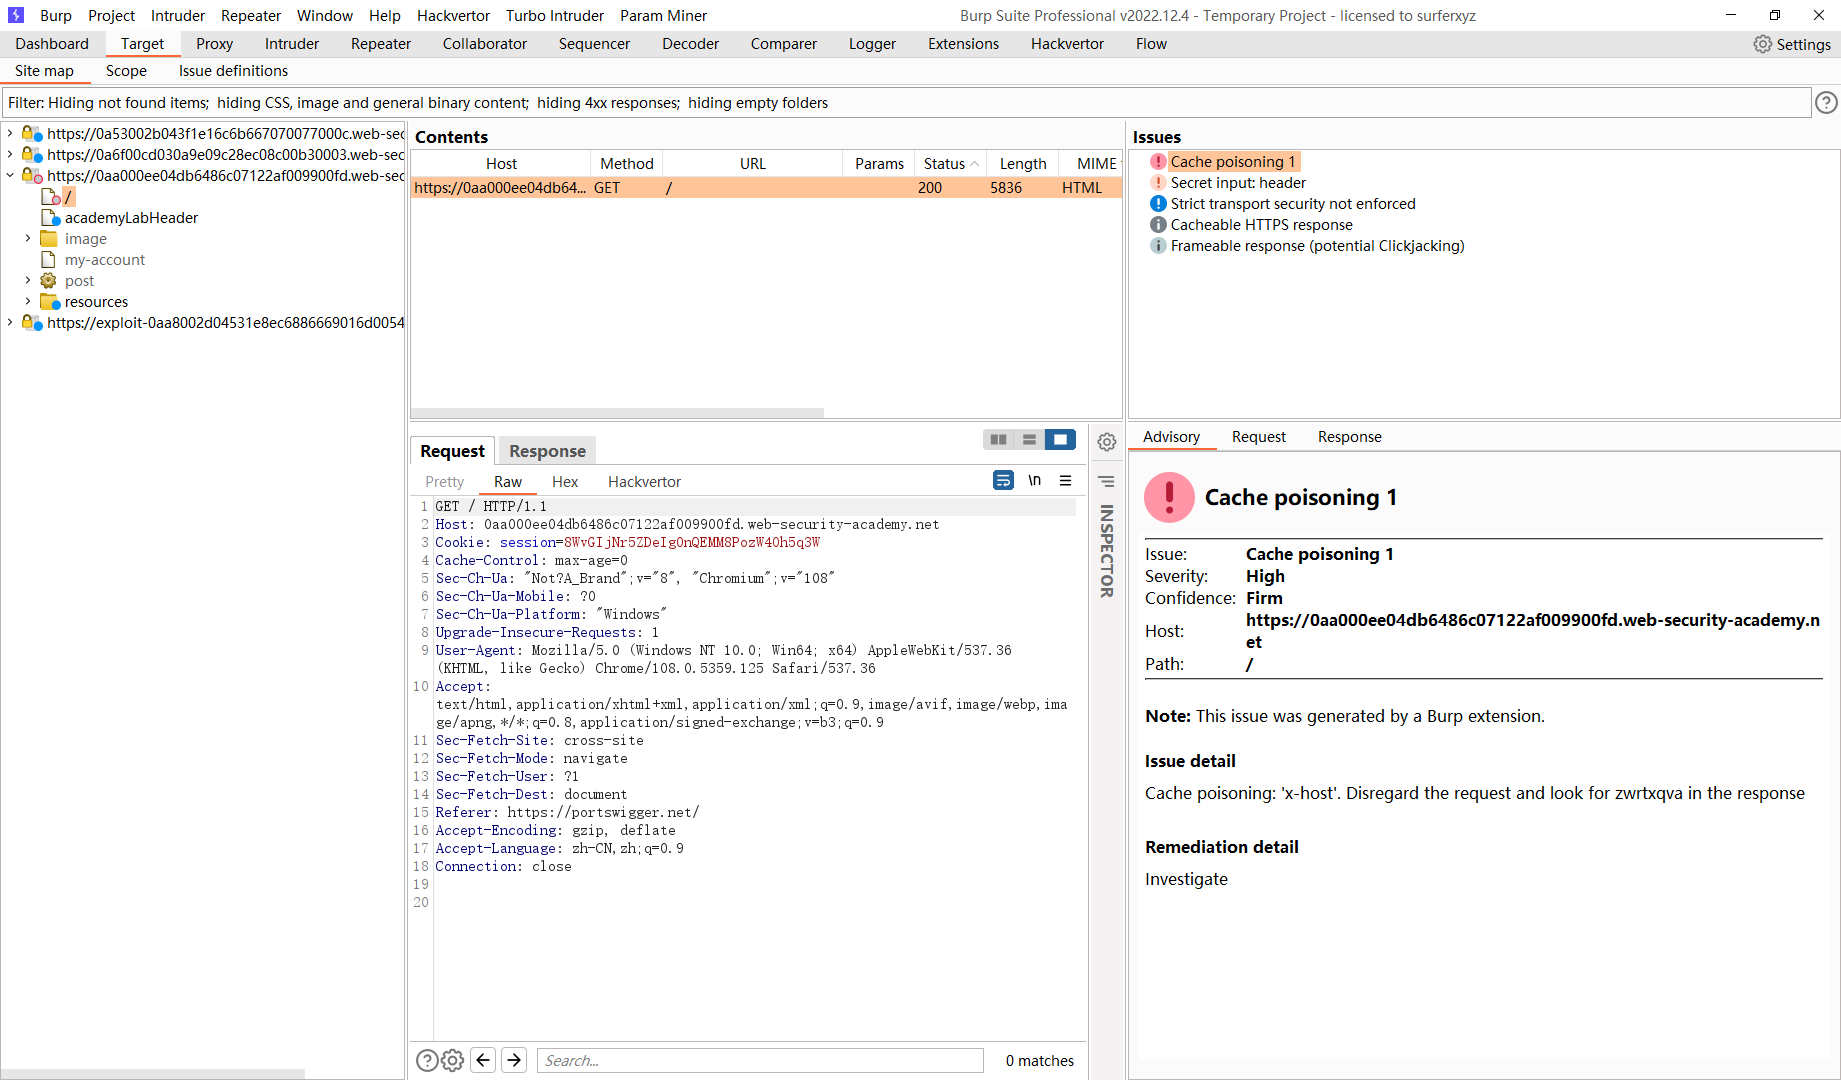This screenshot has width=1841, height=1080.
Task: Switch to Issue definitions sub-tab
Action: pyautogui.click(x=233, y=70)
